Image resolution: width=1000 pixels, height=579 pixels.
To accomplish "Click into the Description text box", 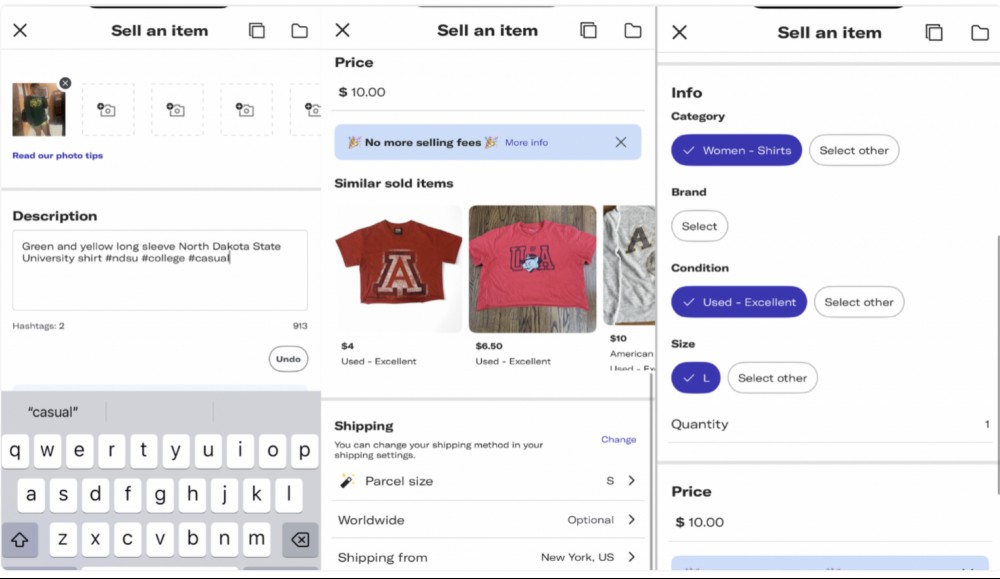I will 160,270.
